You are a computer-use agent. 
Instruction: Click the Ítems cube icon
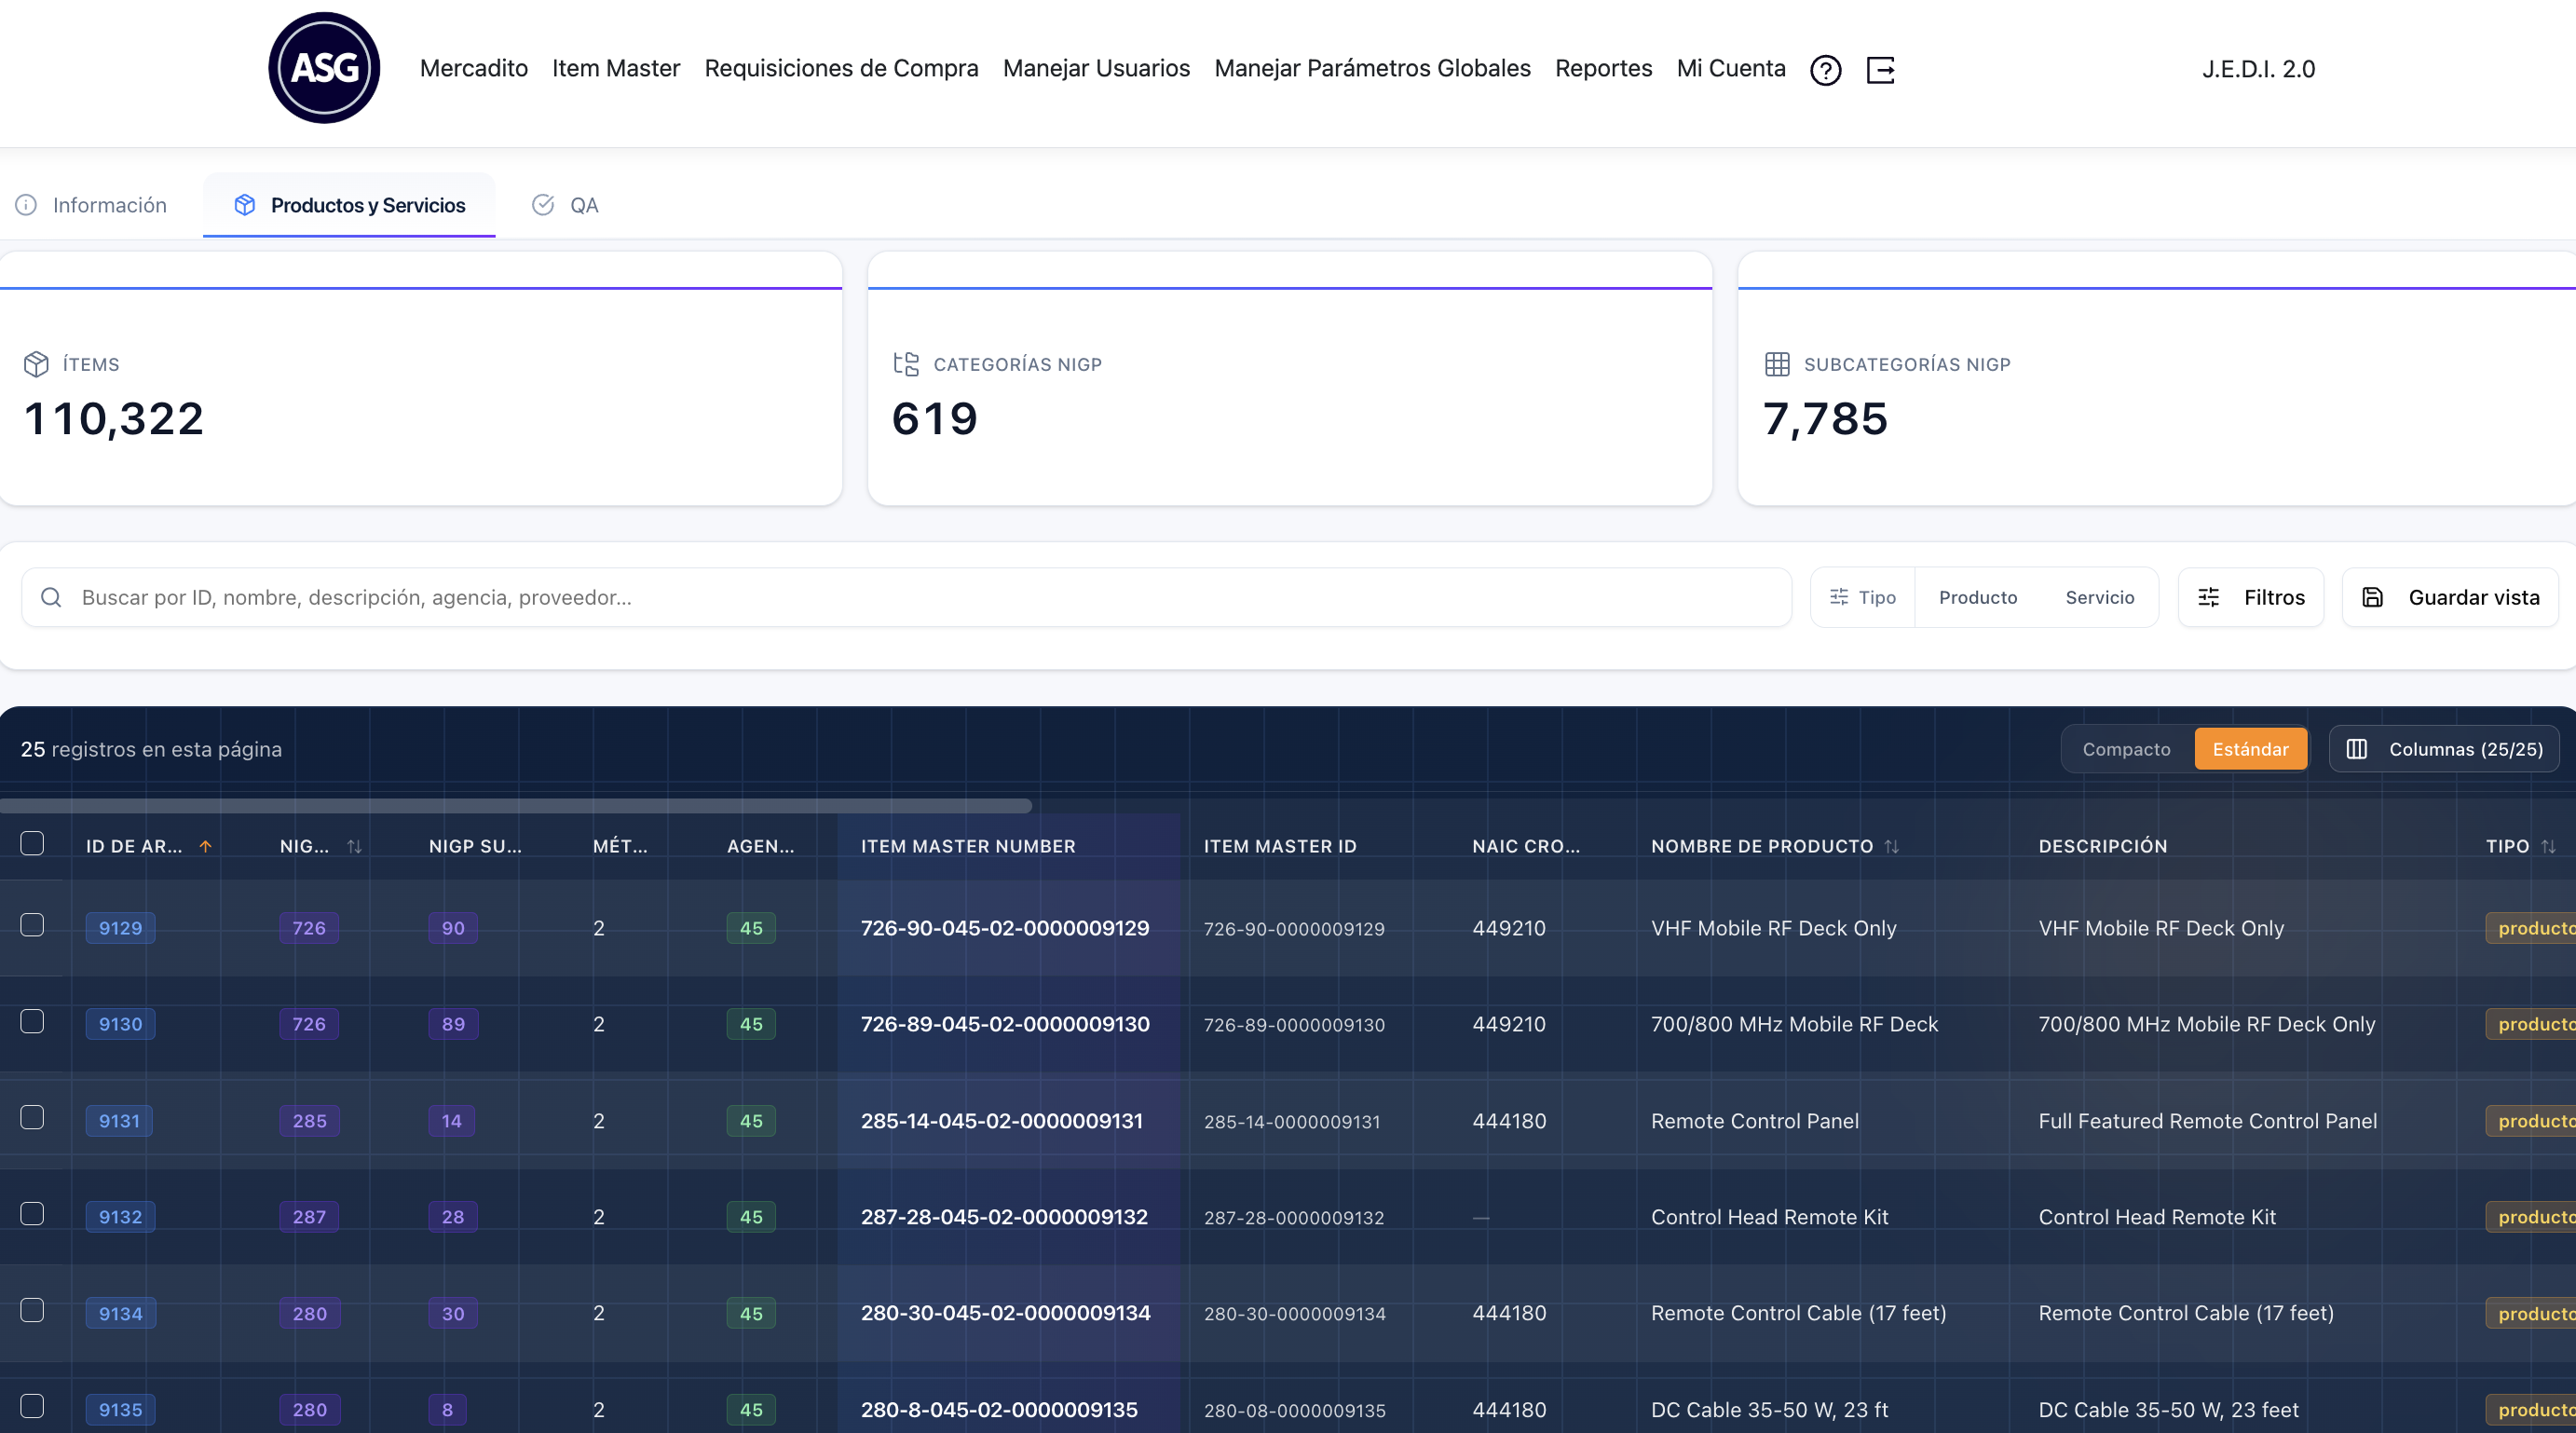[x=36, y=364]
